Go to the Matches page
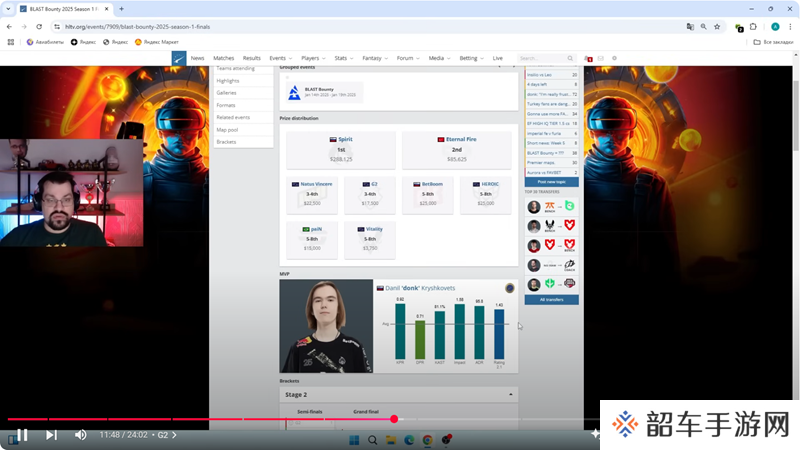 coord(223,58)
